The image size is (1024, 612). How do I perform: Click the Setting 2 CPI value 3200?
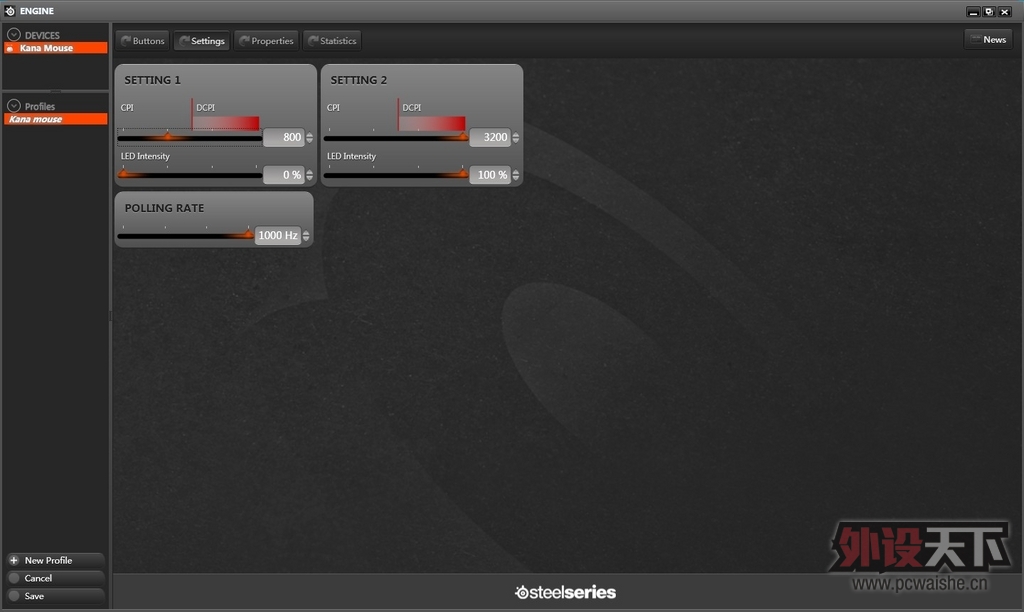tap(490, 137)
